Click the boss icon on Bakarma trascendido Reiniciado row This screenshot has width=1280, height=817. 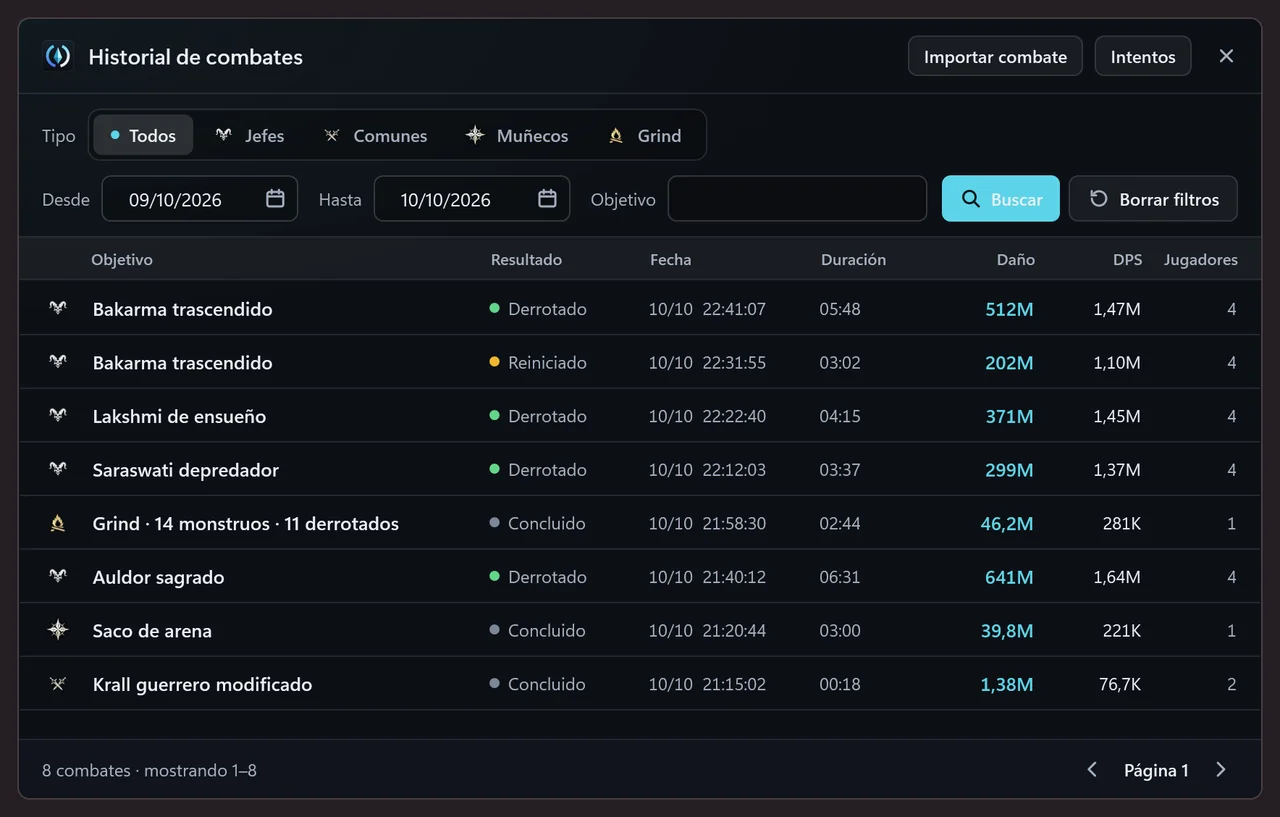coord(58,362)
